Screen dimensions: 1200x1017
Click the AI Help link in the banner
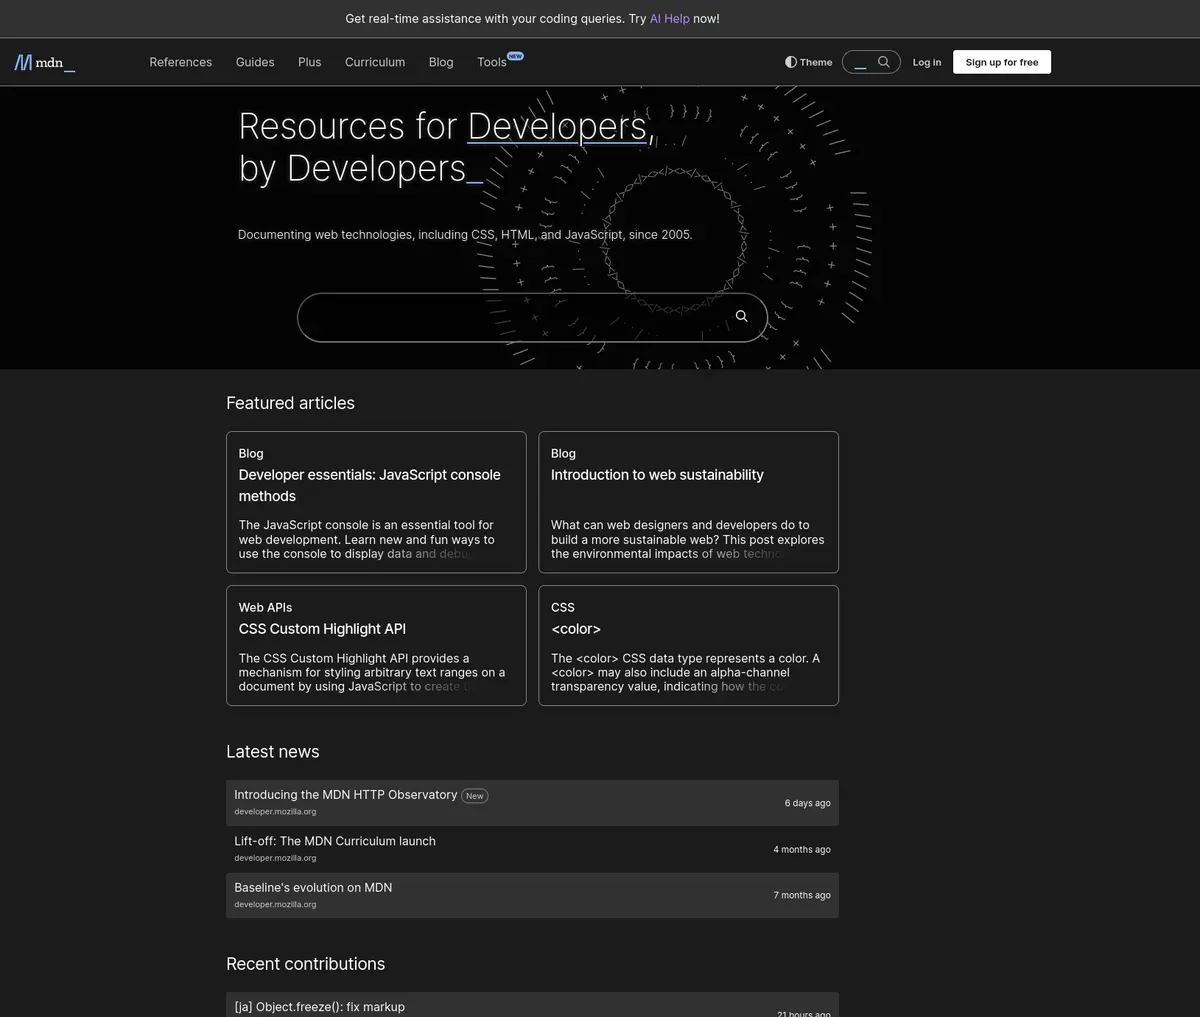[x=669, y=18]
